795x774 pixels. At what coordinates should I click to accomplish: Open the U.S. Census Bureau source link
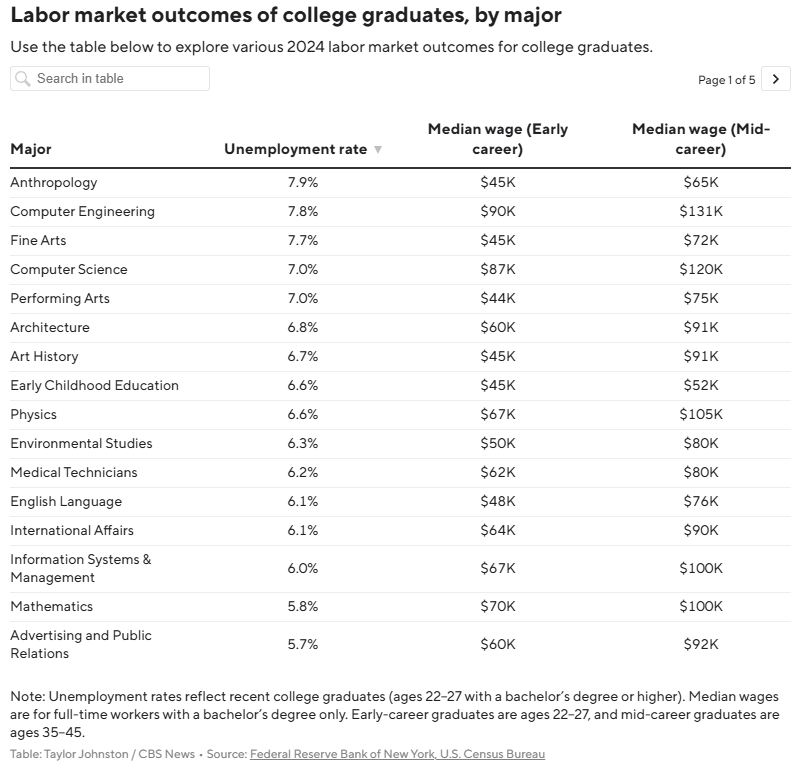coord(492,754)
